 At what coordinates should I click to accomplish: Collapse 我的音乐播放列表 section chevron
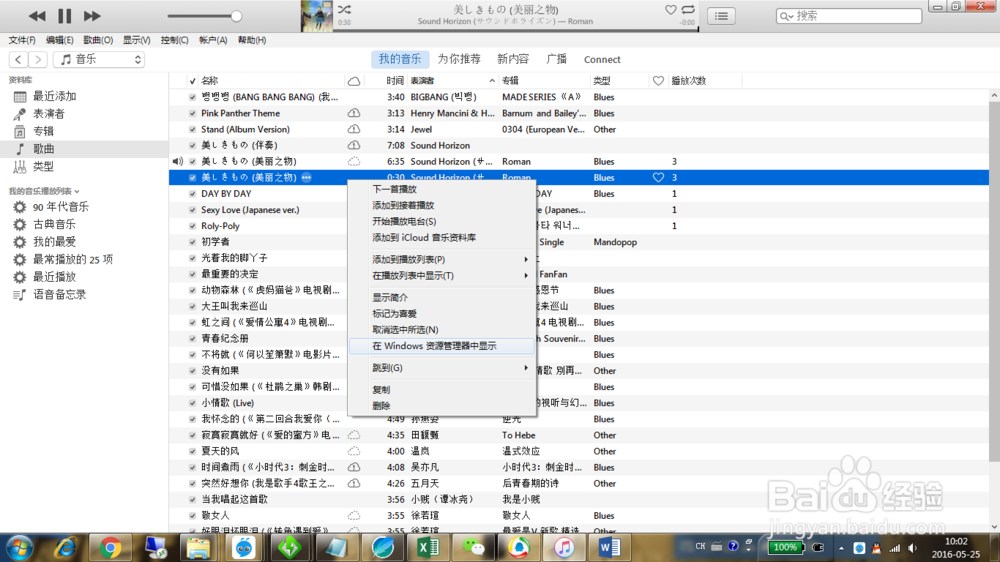point(77,191)
